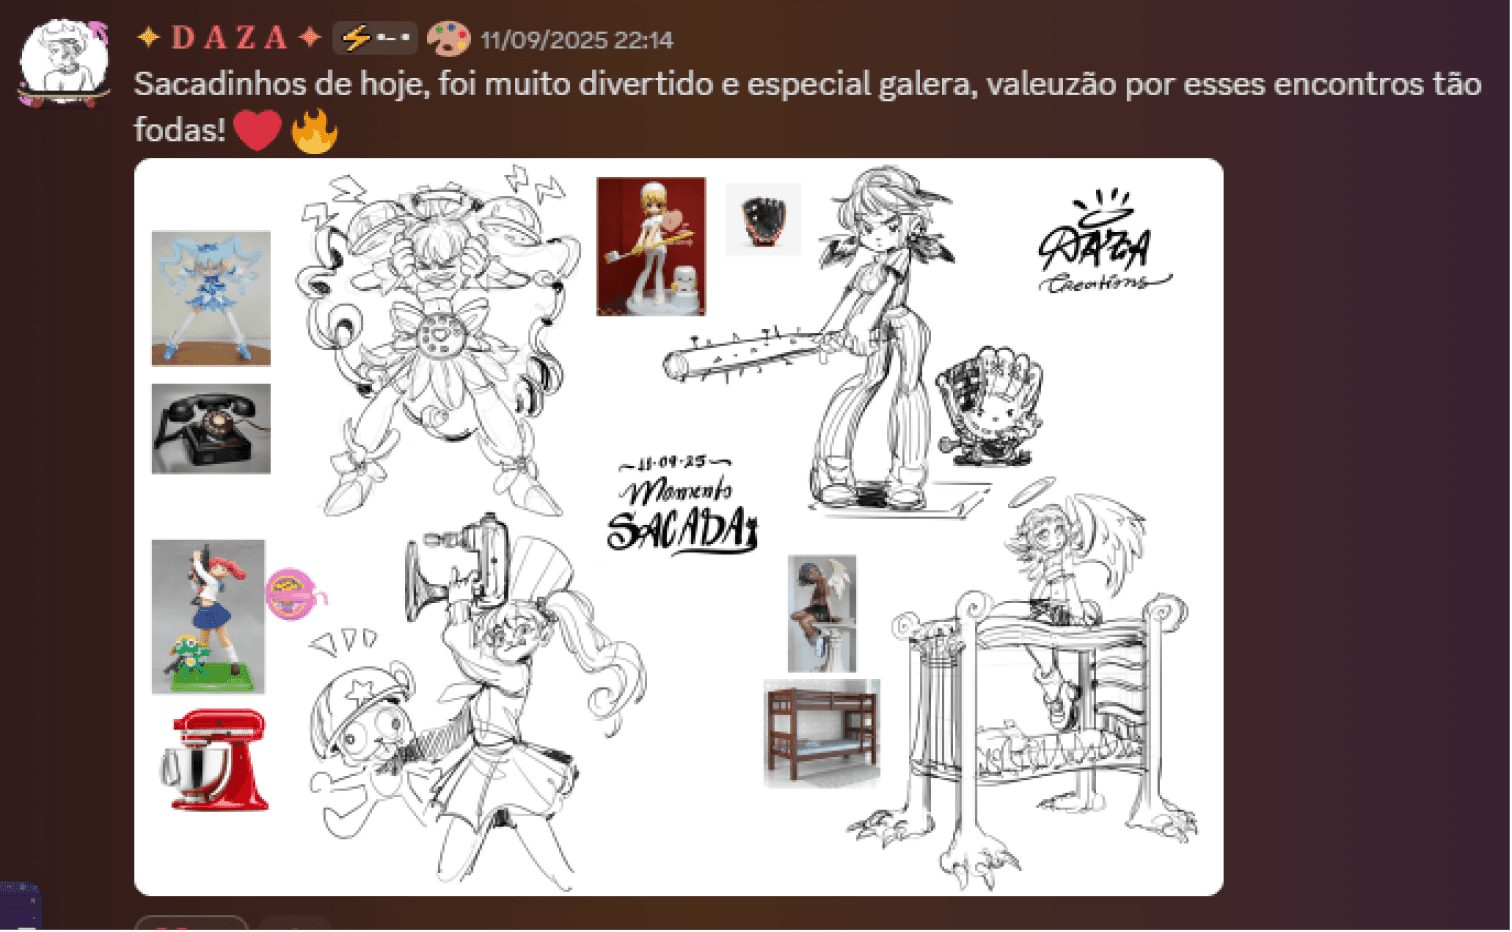Viewport: 1512px width, 932px height.
Task: Click the DAZA Creations signature logo
Action: pos(1100,243)
